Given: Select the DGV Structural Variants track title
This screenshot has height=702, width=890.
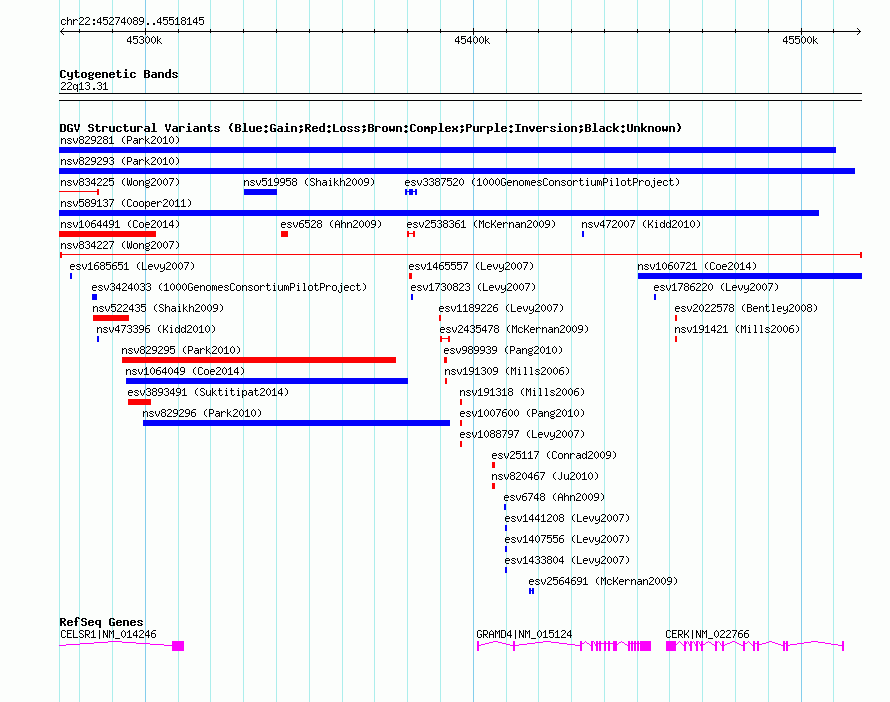Looking at the screenshot, I should (x=371, y=128).
